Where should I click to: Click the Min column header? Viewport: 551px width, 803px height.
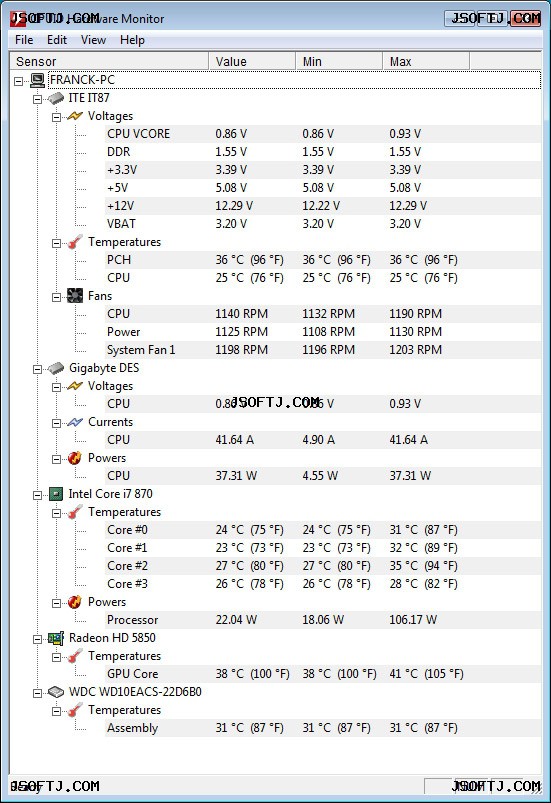point(339,61)
